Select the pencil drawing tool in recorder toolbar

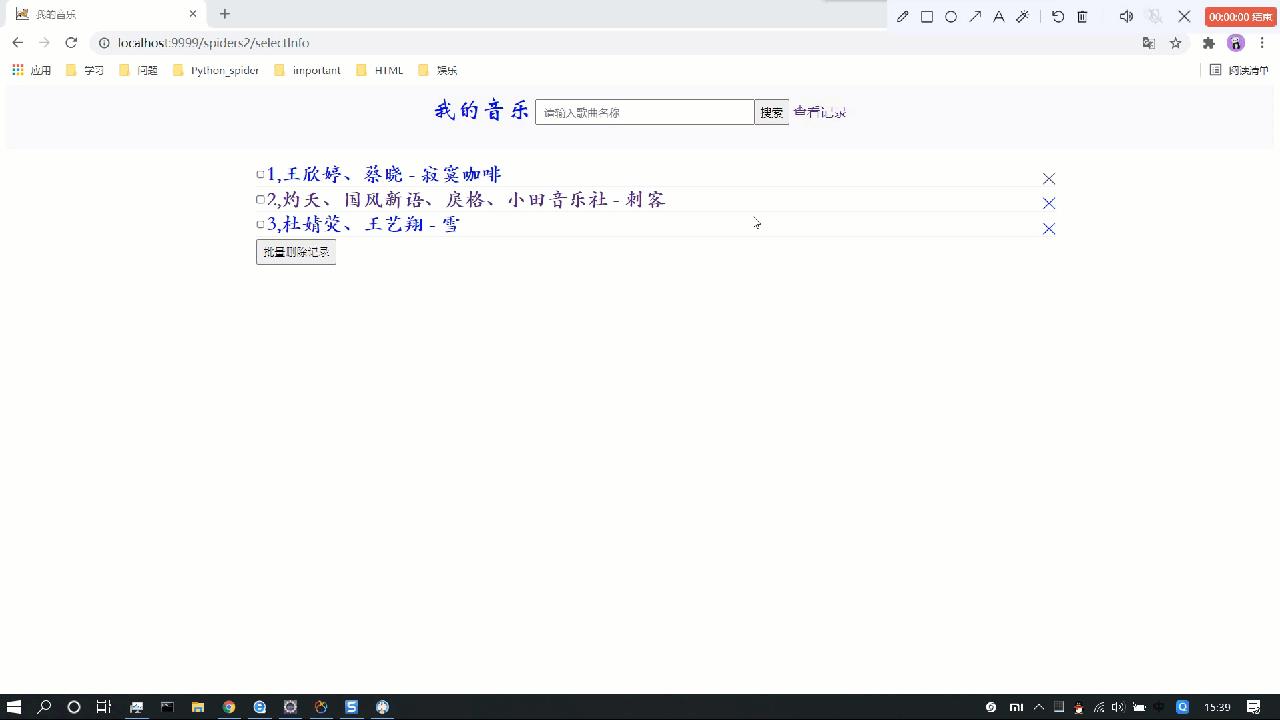point(903,16)
